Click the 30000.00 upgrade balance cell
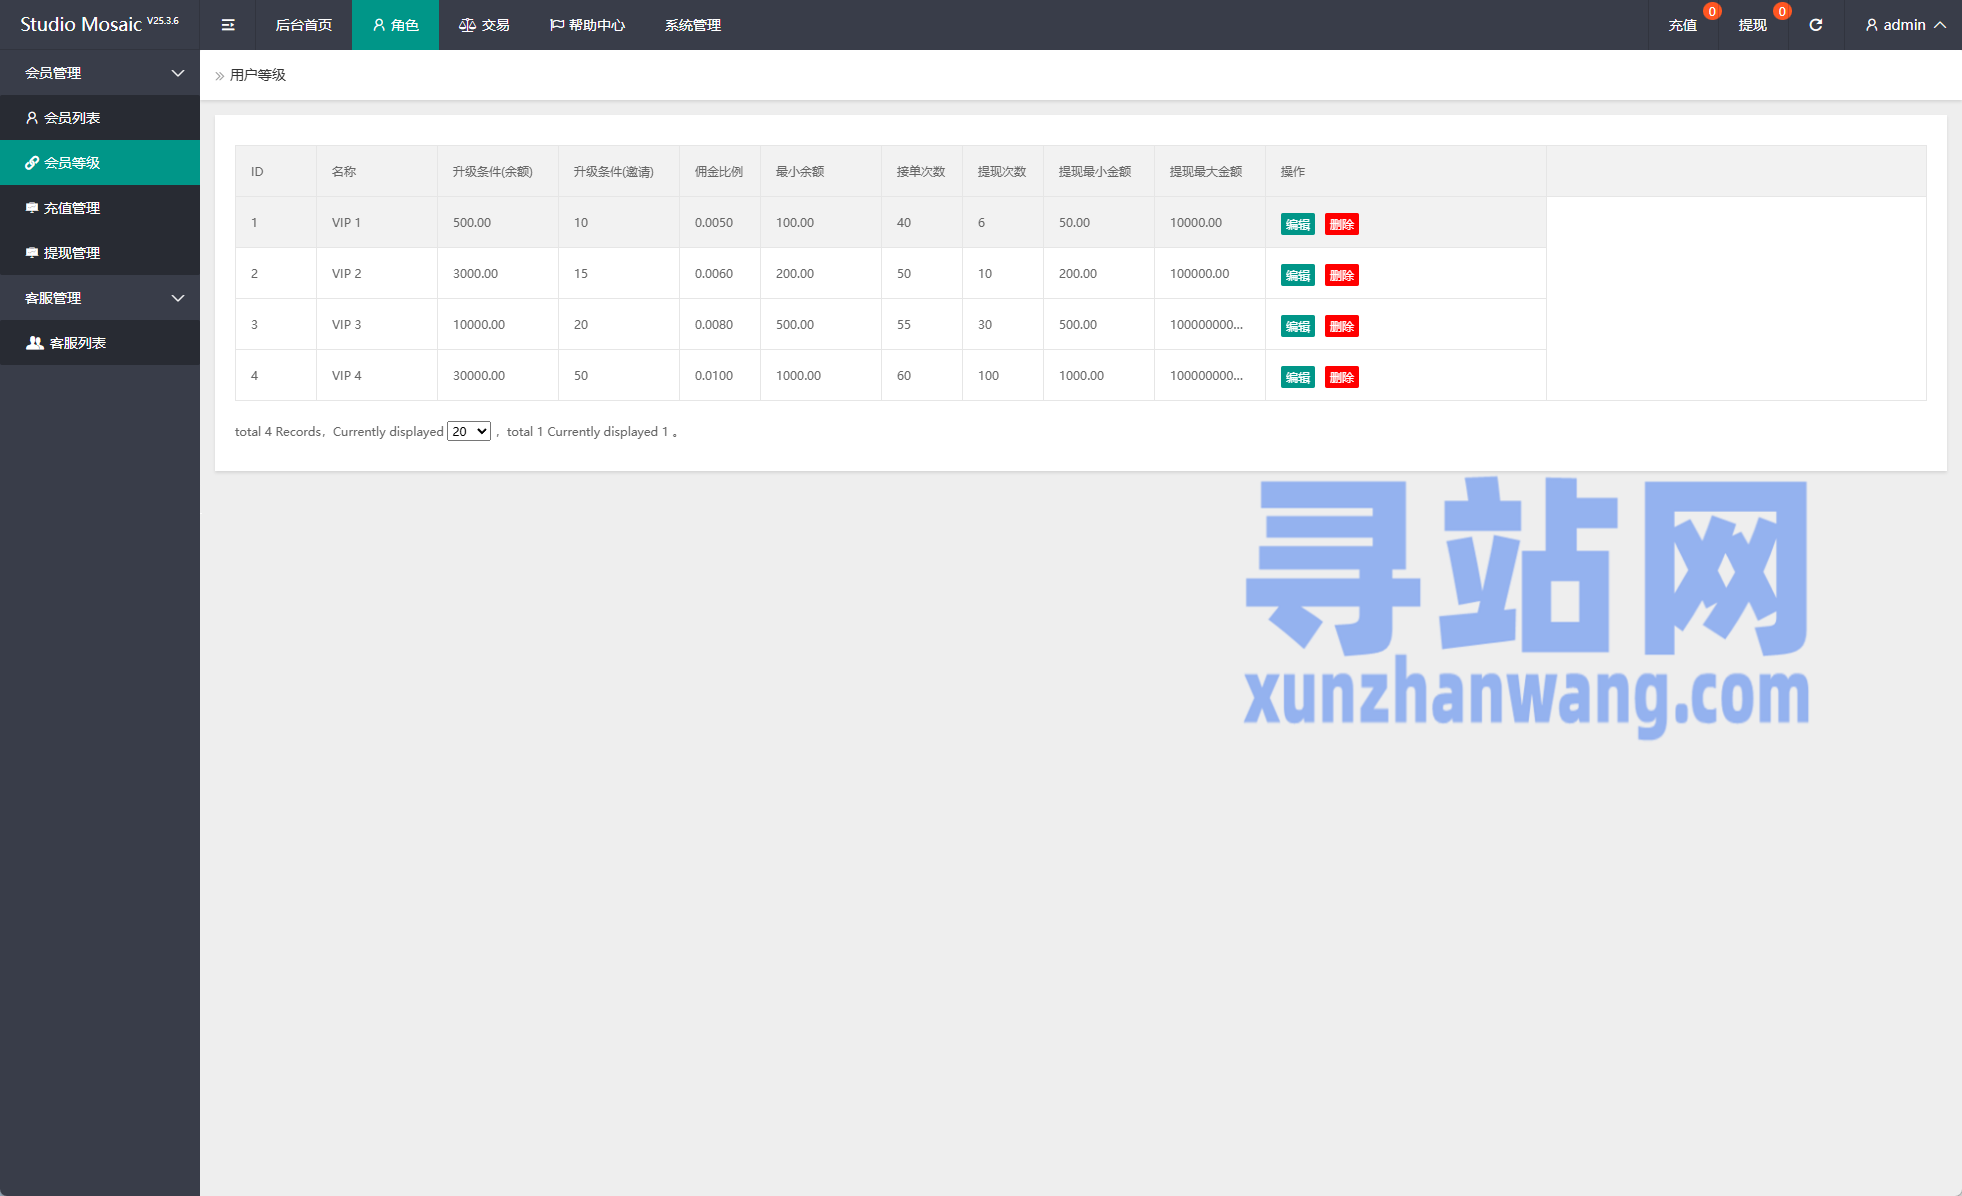The image size is (1962, 1196). [x=498, y=375]
